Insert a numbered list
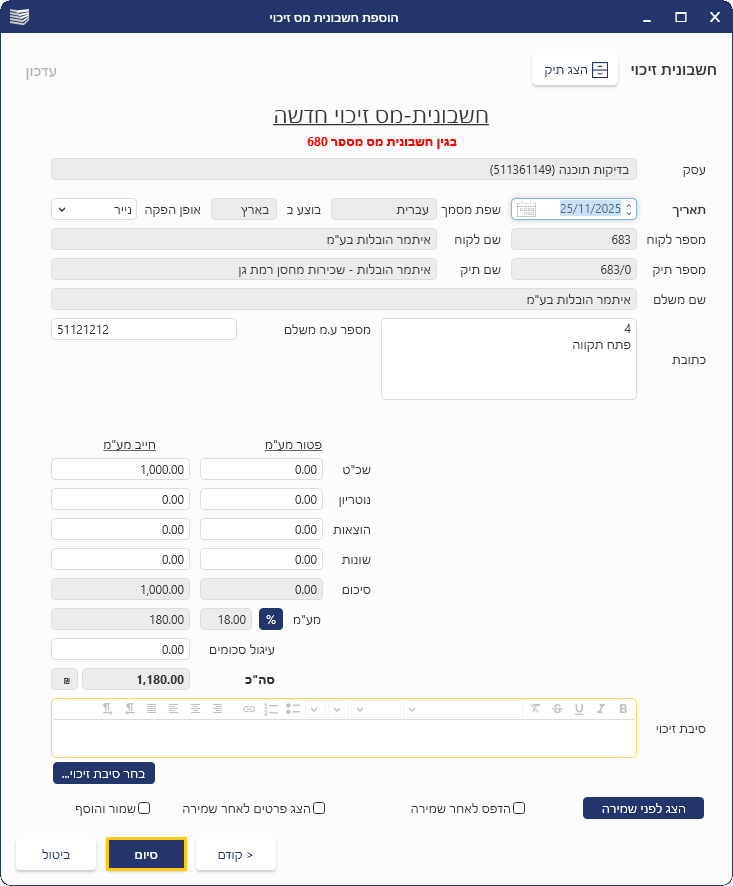The image size is (733, 886). click(x=271, y=709)
